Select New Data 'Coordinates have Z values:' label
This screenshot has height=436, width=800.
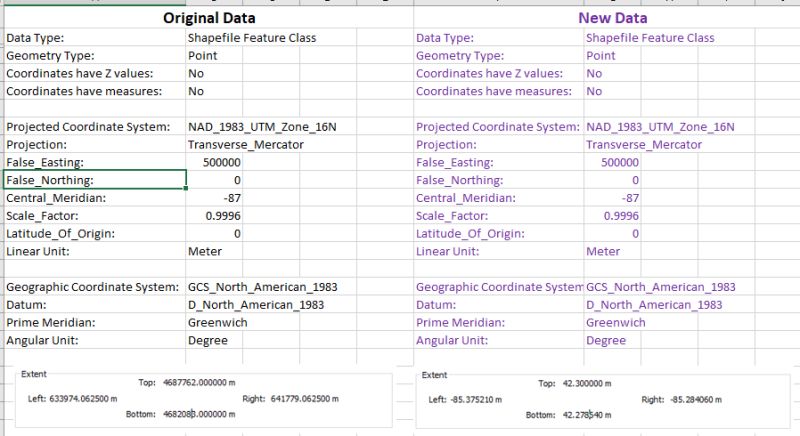point(499,73)
